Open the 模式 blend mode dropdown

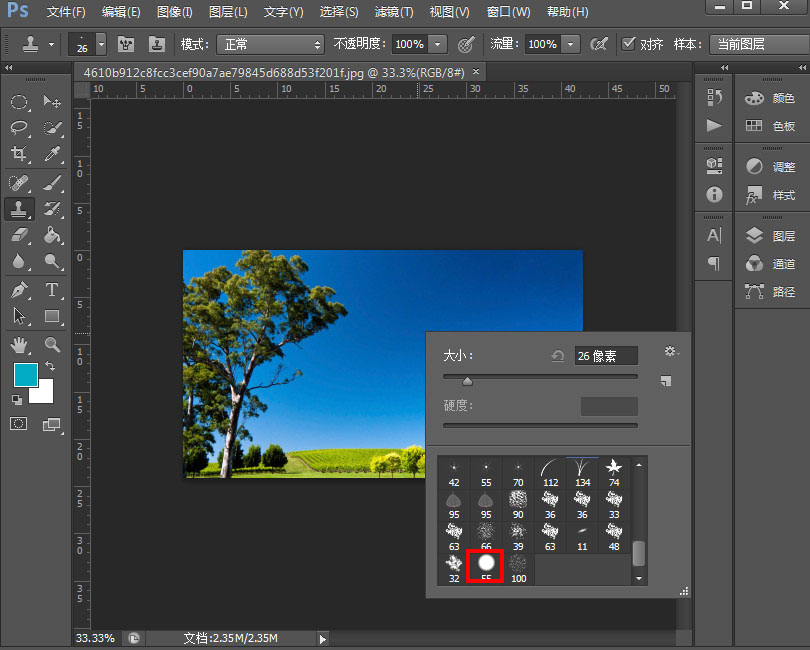[x=271, y=44]
